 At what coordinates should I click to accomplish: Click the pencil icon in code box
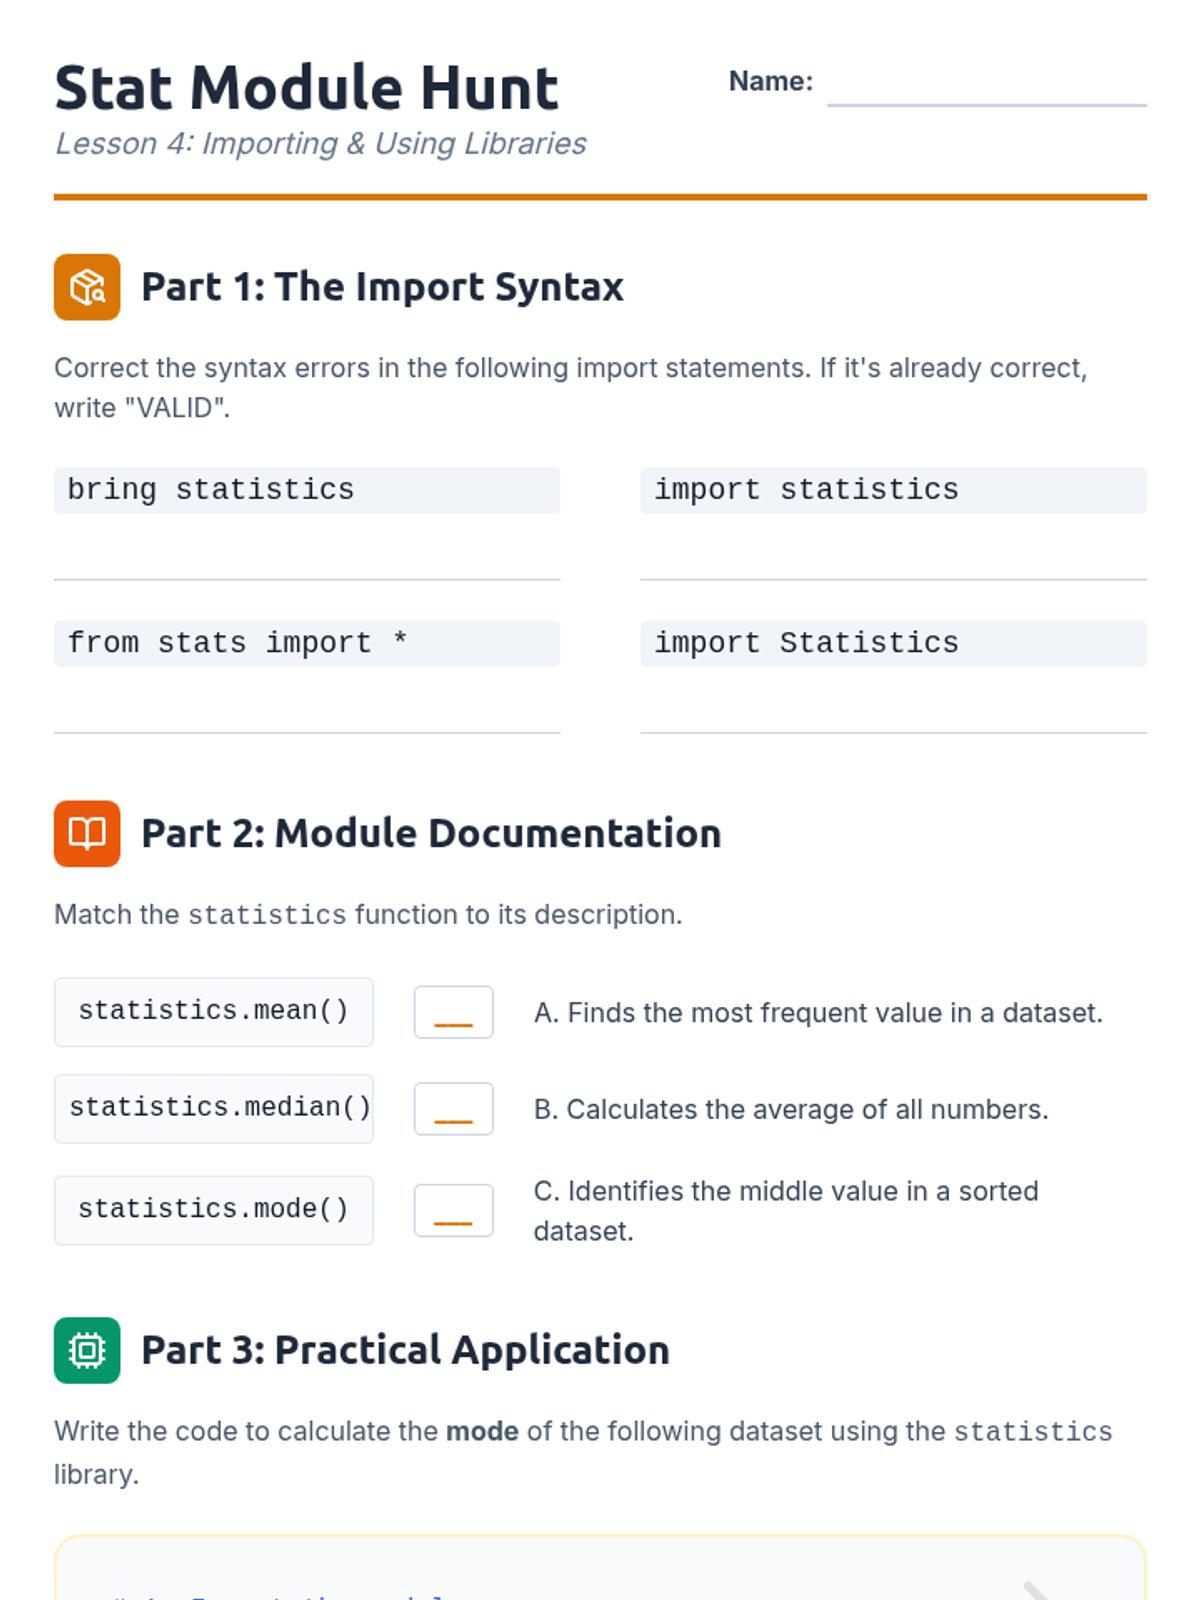point(1036,1590)
